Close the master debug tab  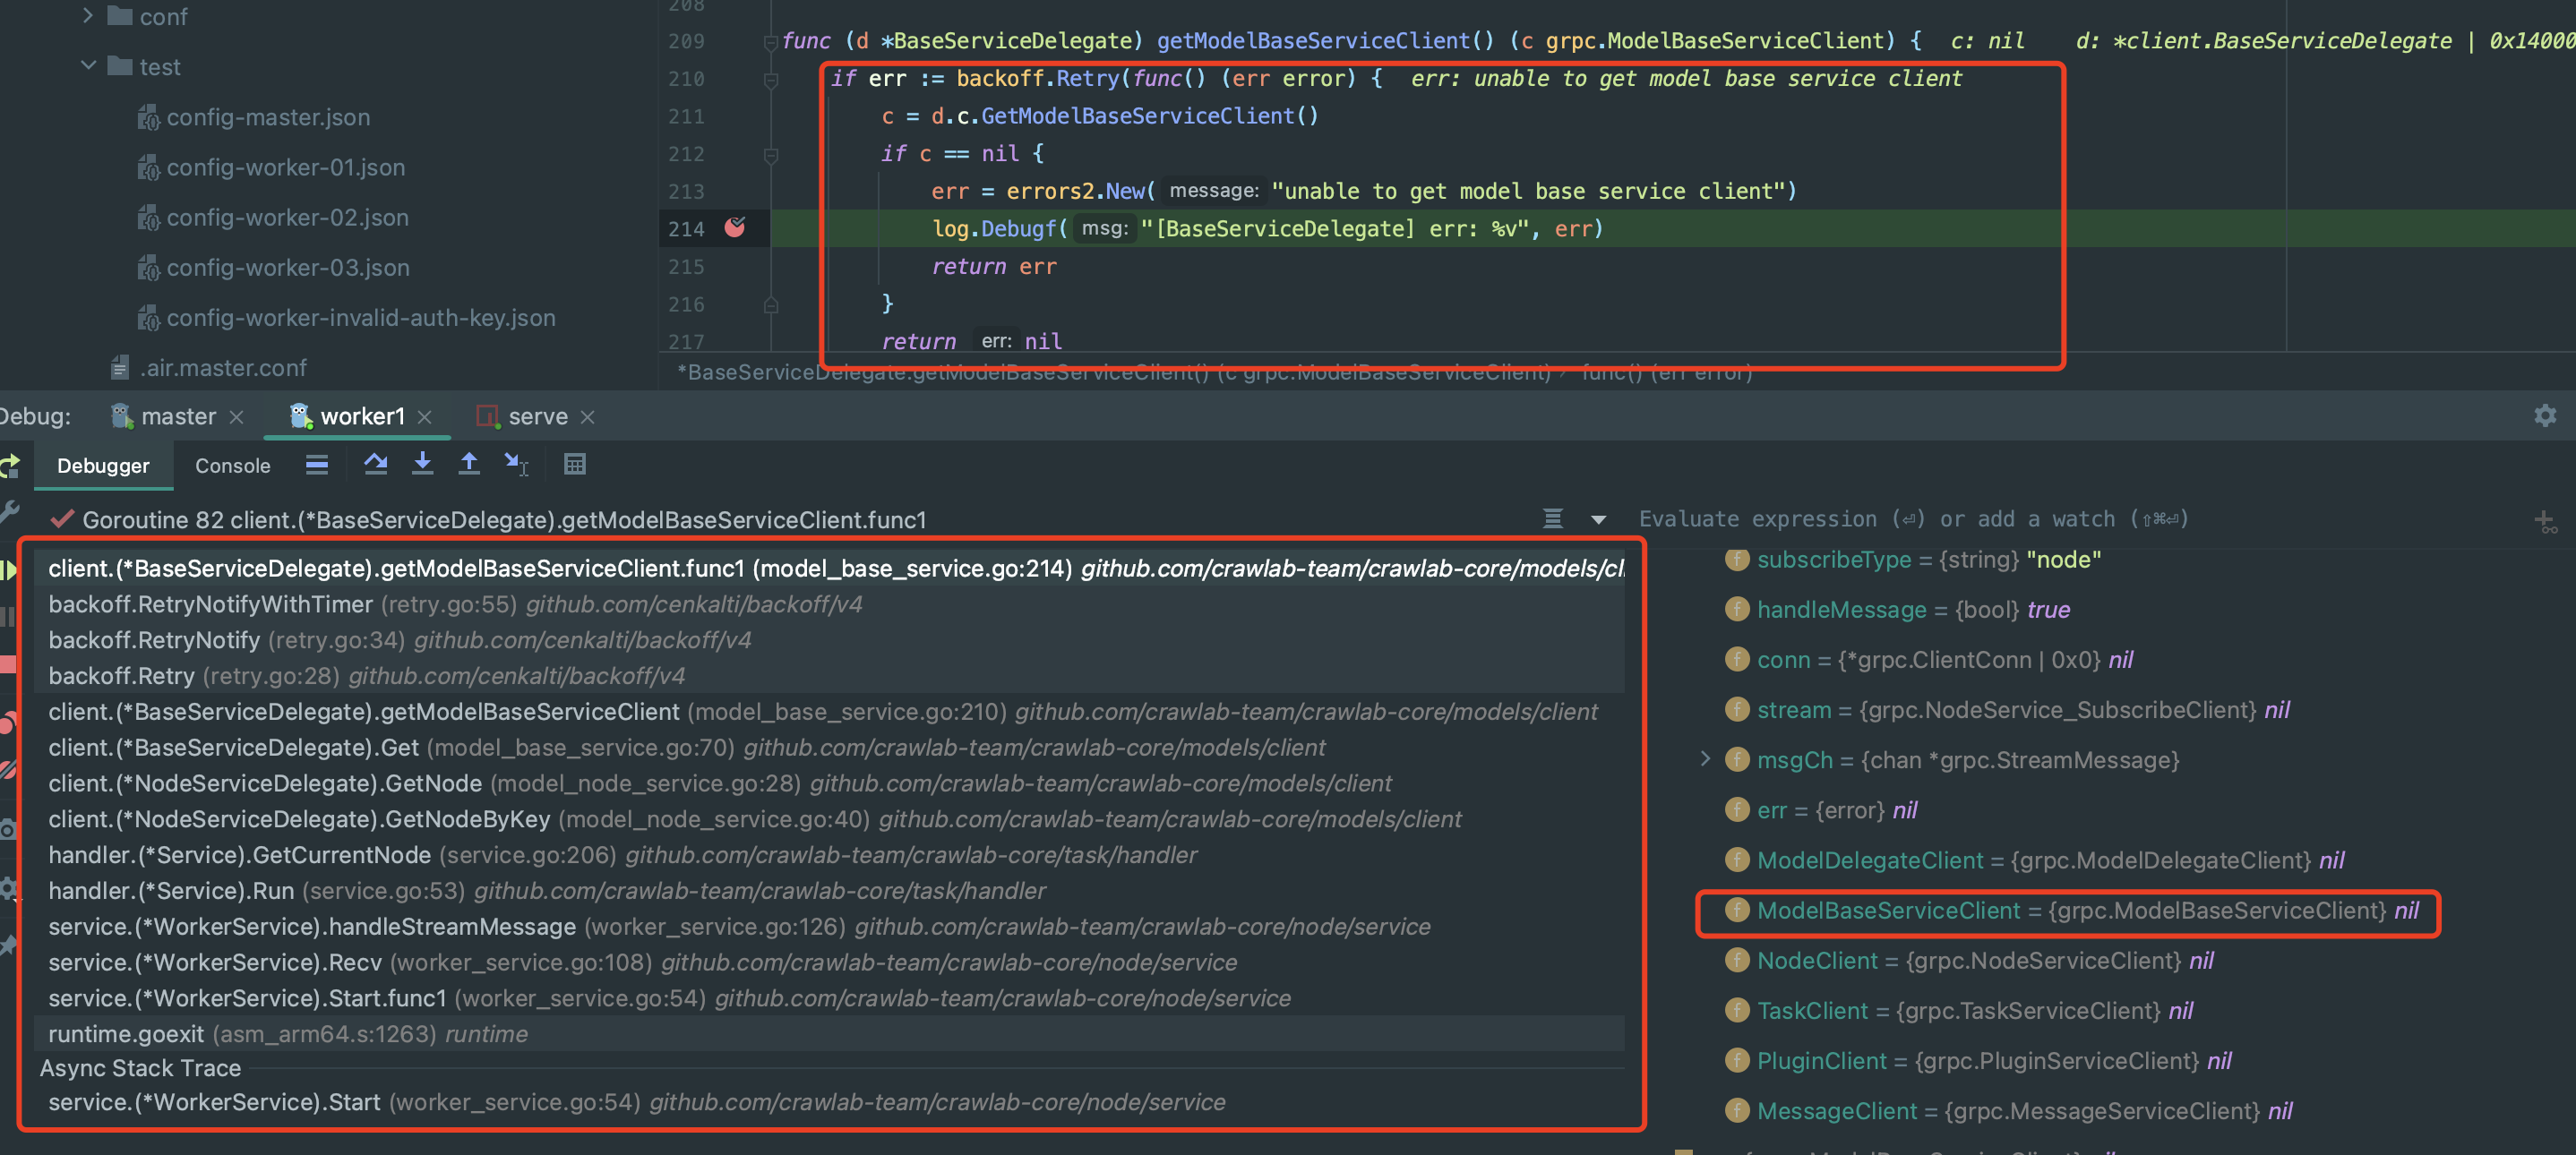coord(237,417)
